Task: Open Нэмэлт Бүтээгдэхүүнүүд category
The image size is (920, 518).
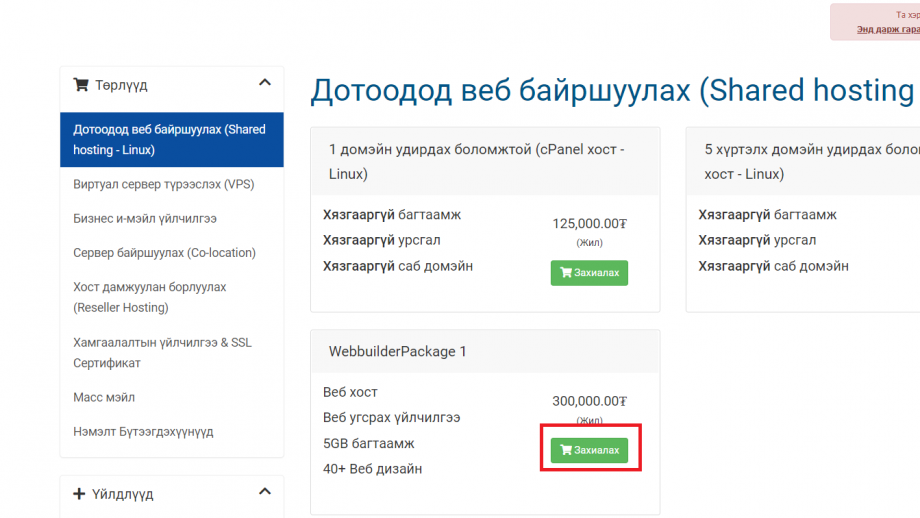Action: [x=143, y=432]
